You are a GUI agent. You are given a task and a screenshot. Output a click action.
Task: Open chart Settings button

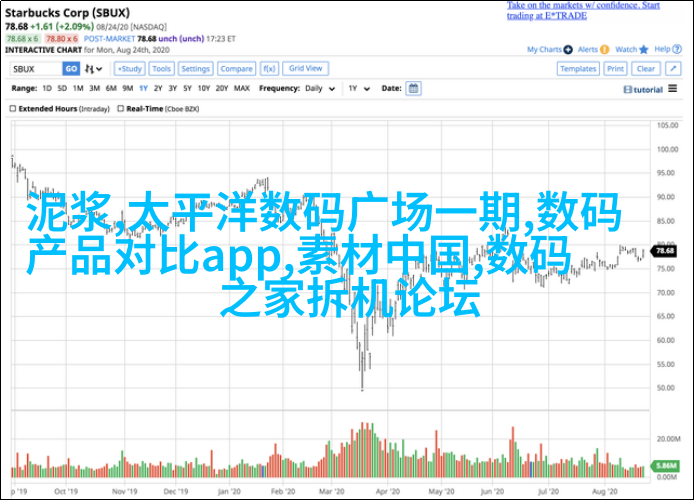[195, 69]
